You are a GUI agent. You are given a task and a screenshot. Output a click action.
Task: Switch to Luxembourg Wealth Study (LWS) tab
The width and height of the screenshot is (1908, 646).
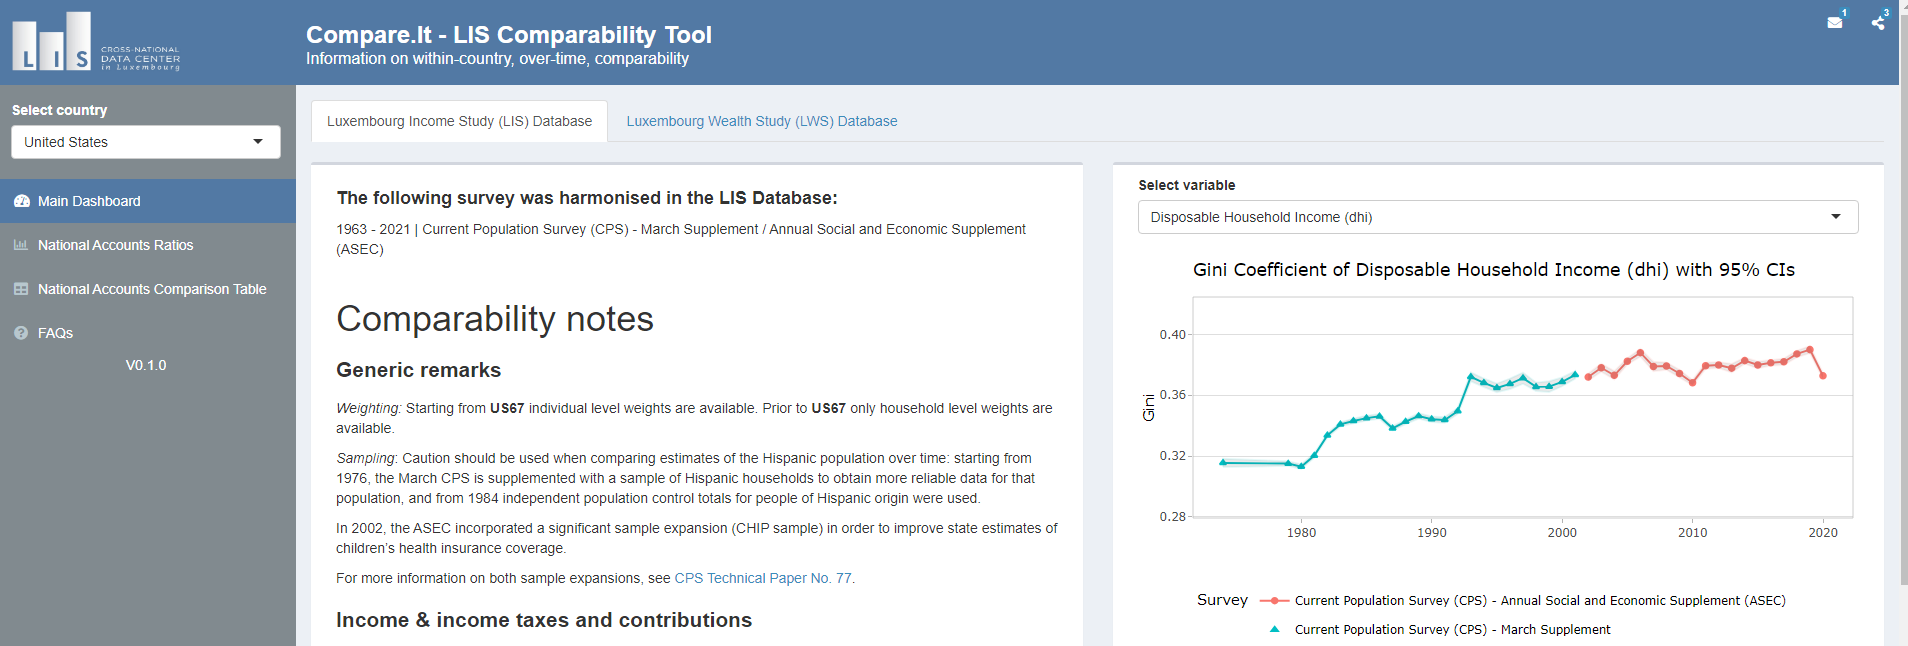761,121
